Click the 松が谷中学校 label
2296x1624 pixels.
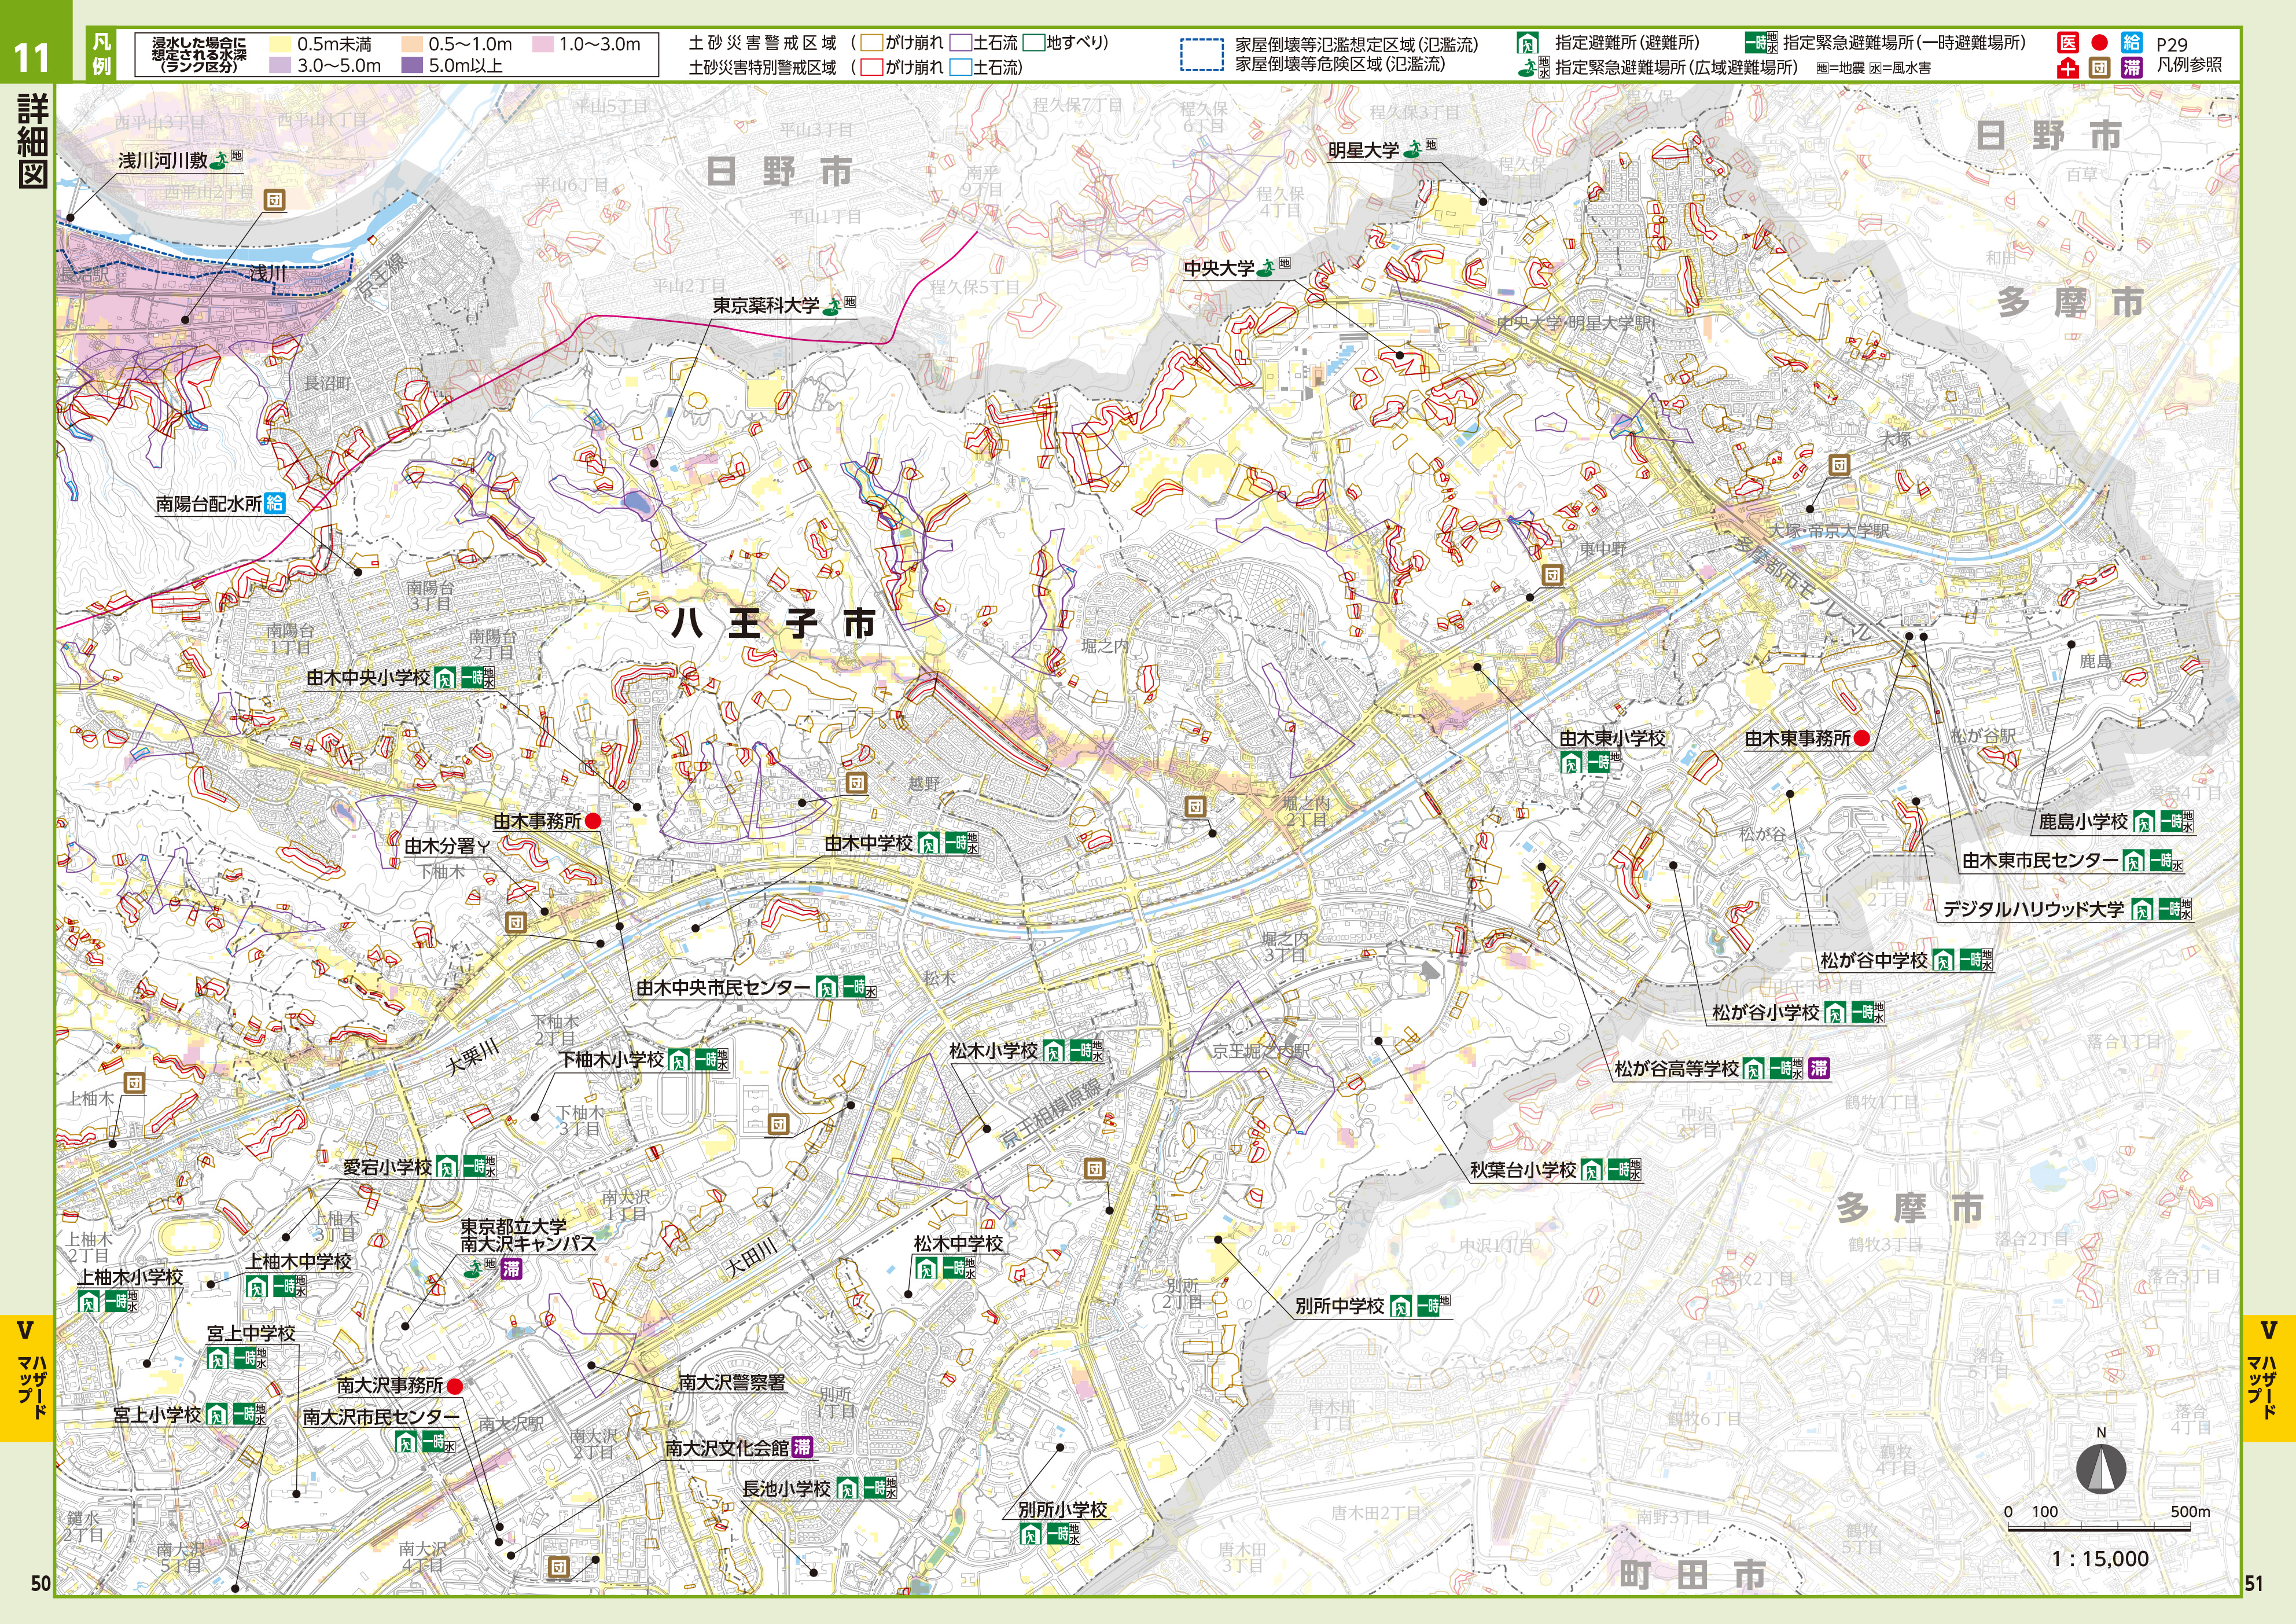(1874, 961)
